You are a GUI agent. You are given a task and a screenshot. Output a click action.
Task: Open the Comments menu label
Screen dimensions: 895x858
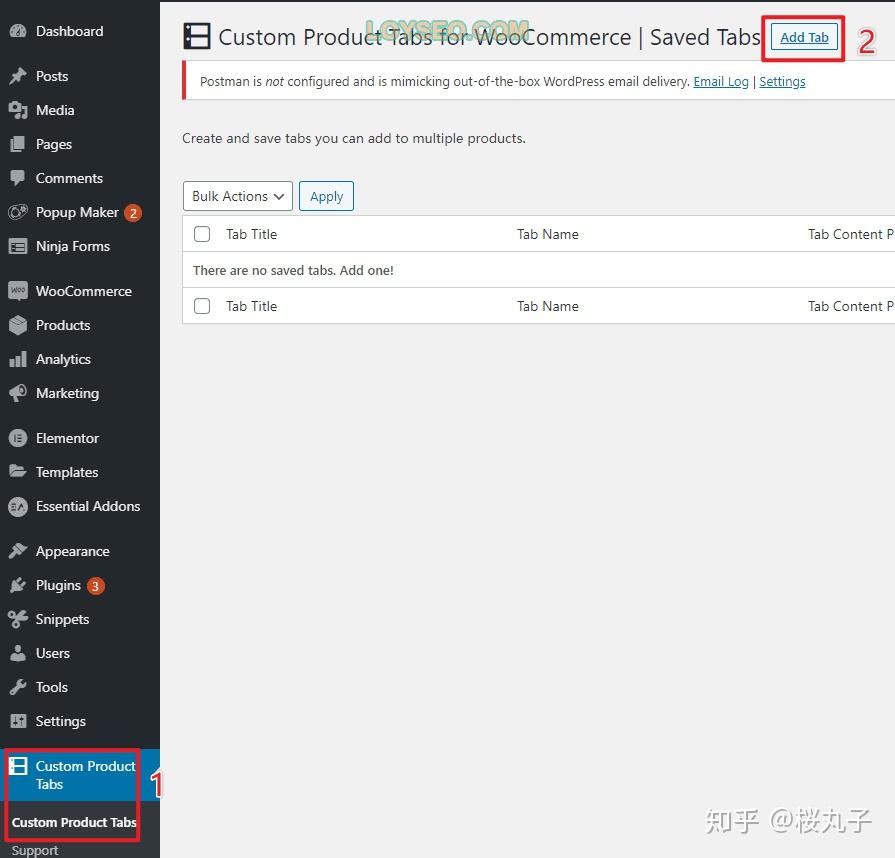click(70, 178)
